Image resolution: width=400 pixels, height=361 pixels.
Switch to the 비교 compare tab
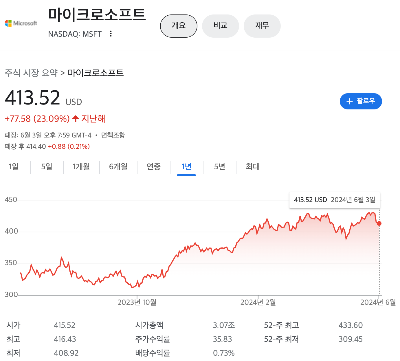coord(220,26)
